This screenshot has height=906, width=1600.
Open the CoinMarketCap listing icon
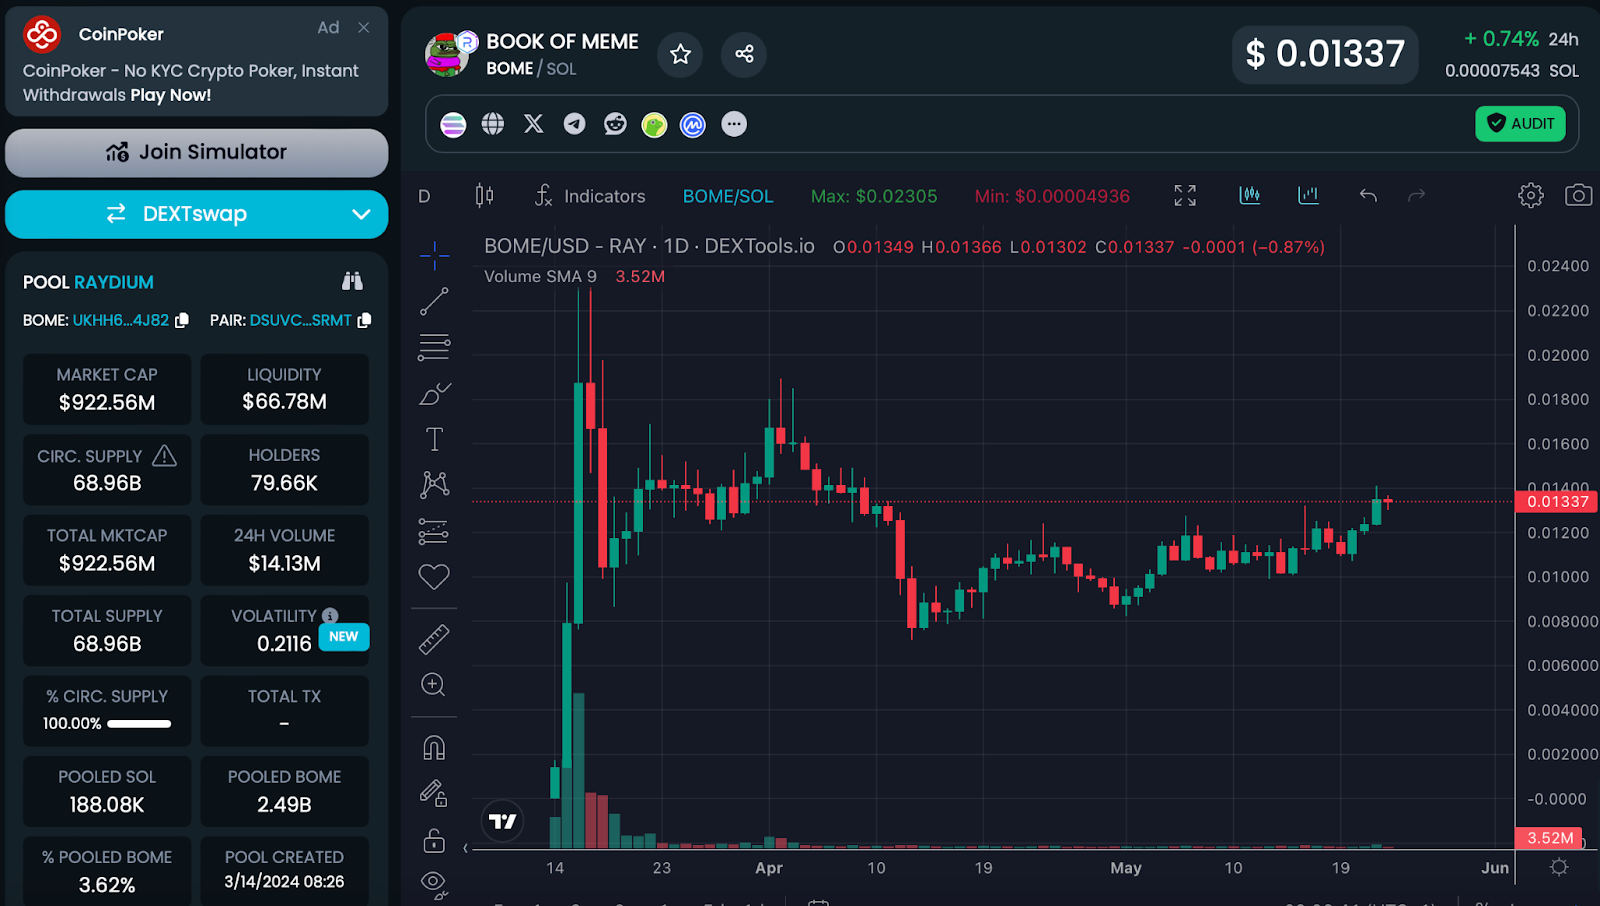pos(693,124)
